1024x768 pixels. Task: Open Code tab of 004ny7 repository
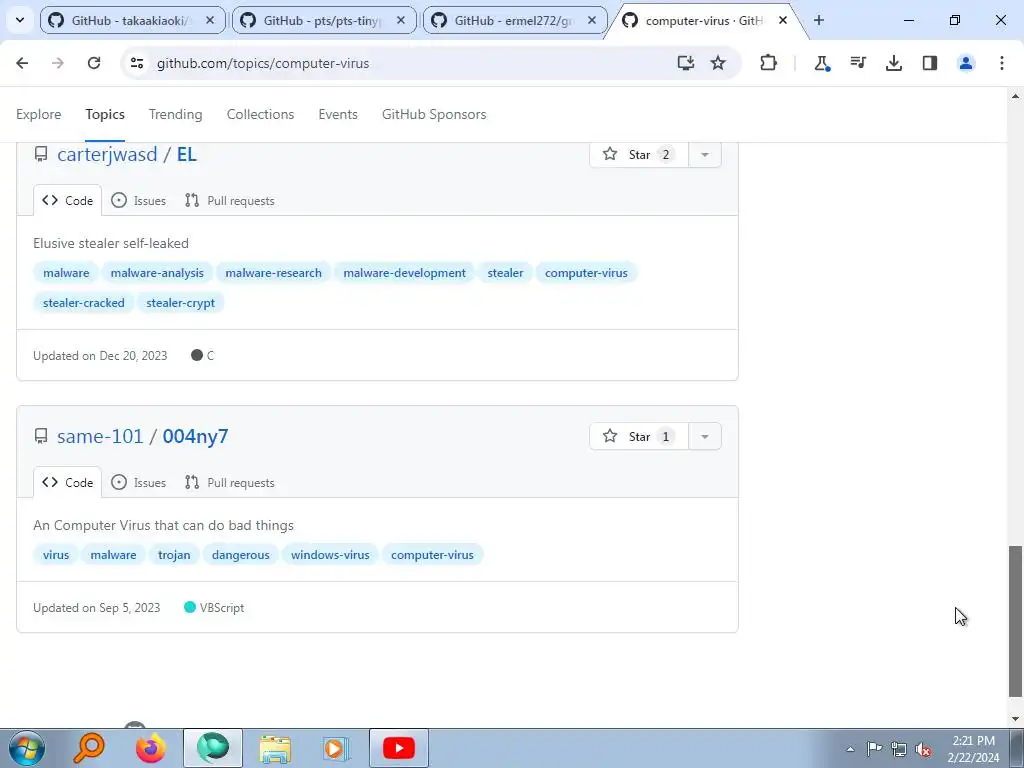[x=67, y=483]
